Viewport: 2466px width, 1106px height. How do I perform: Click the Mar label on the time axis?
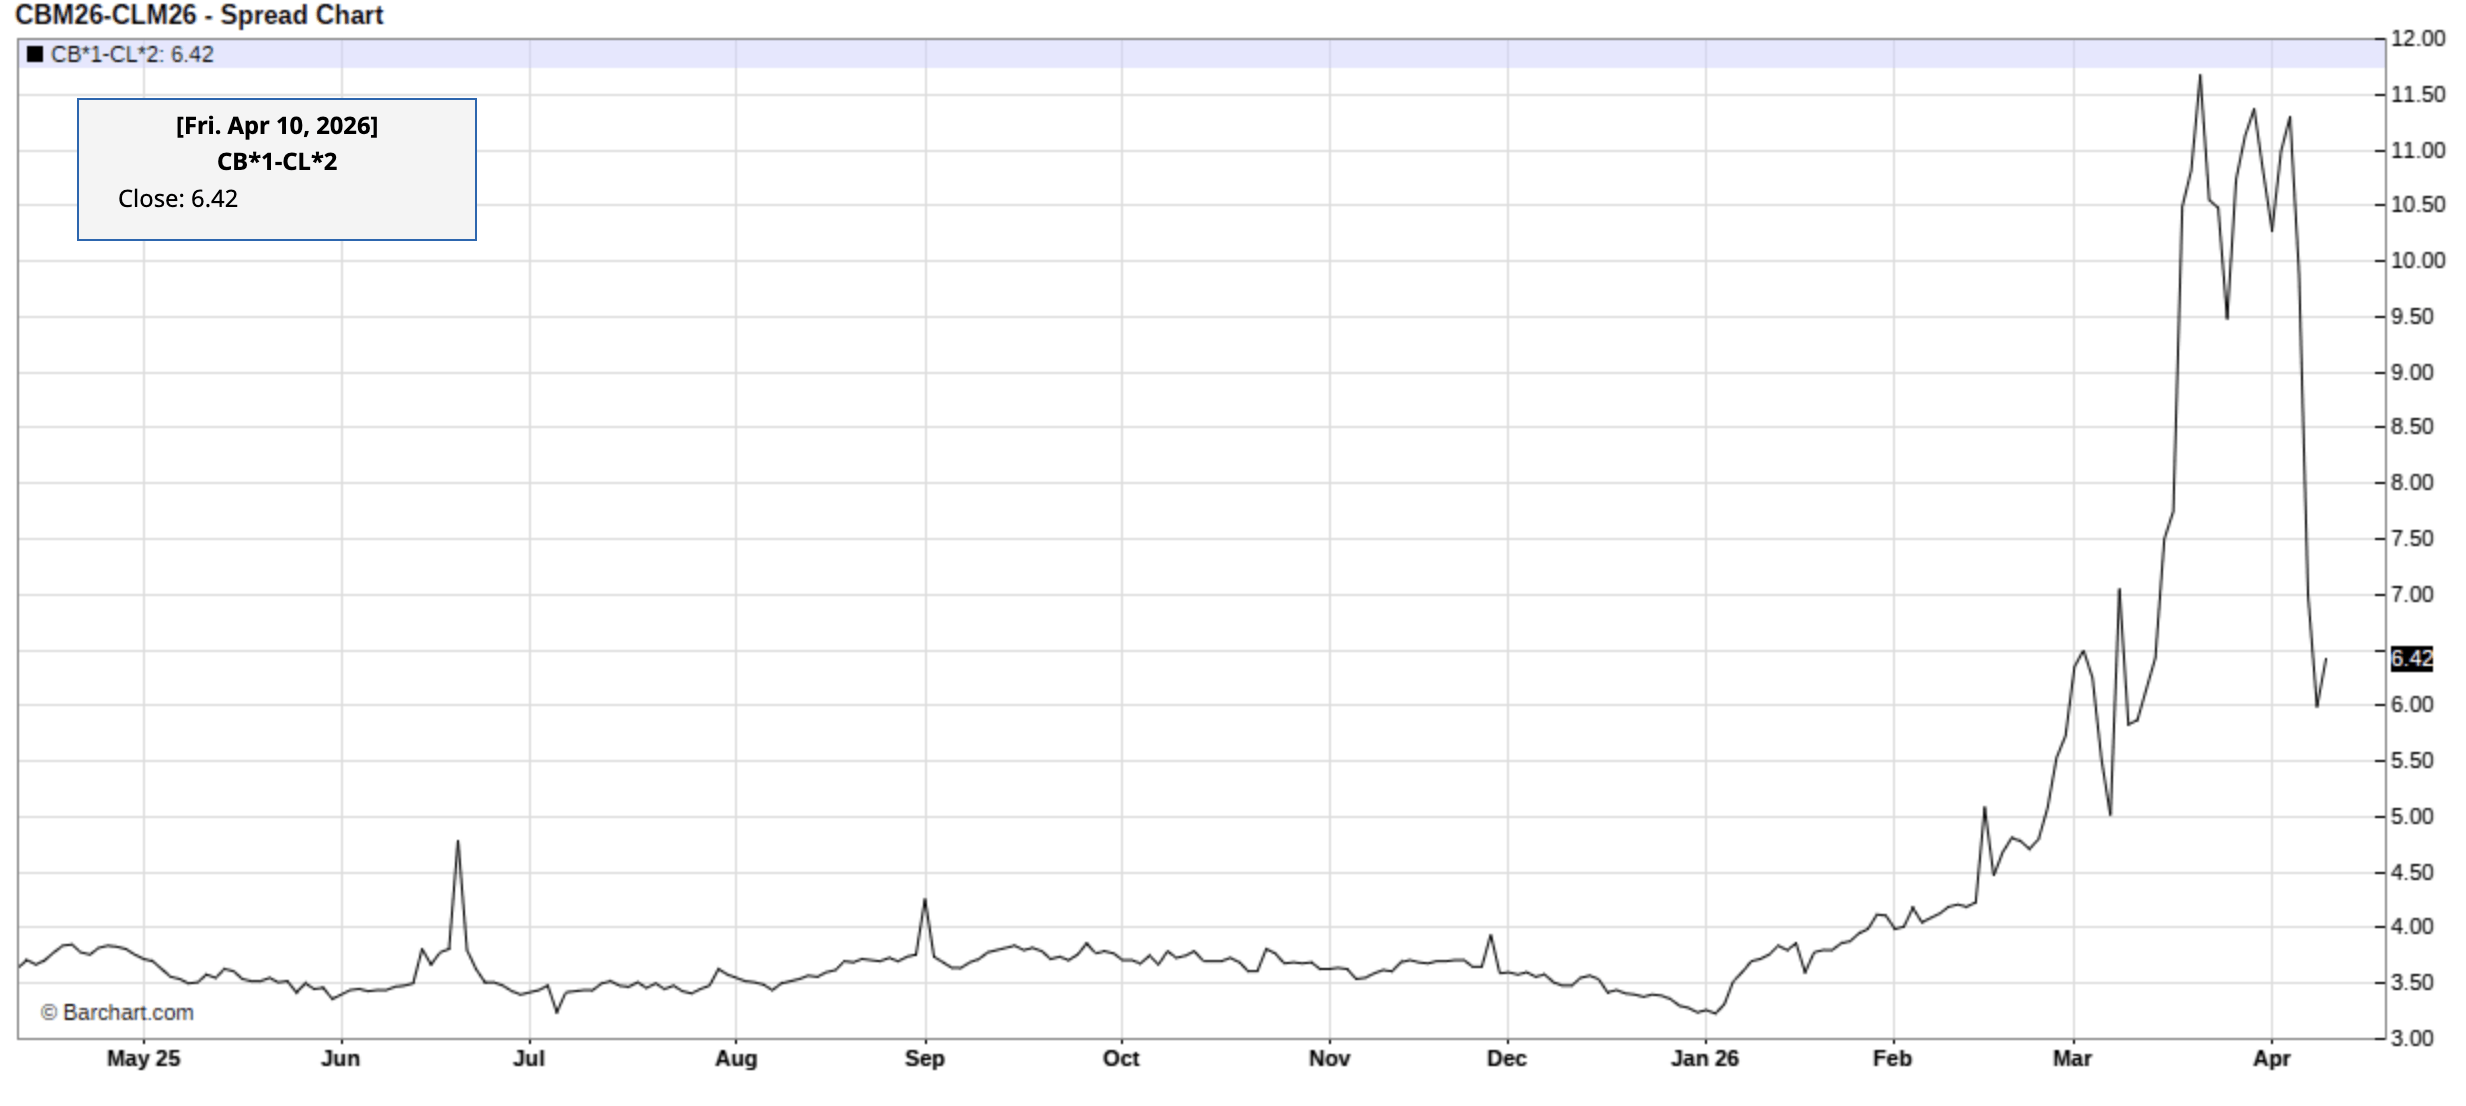click(x=2072, y=1058)
